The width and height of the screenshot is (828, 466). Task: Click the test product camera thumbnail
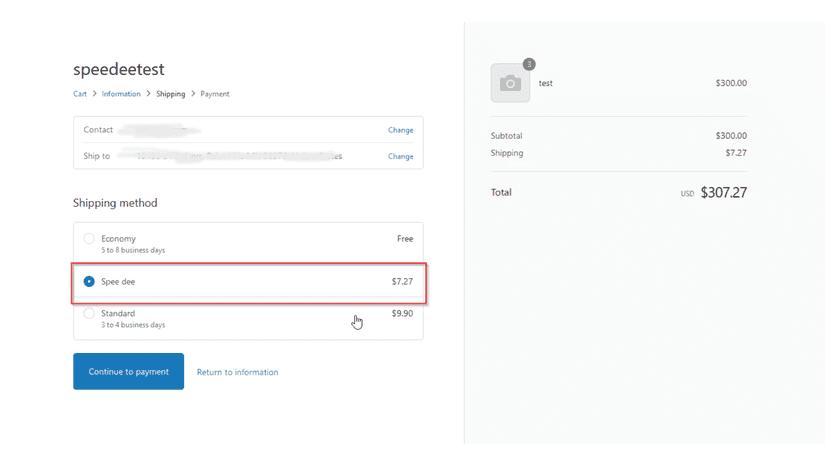click(510, 83)
